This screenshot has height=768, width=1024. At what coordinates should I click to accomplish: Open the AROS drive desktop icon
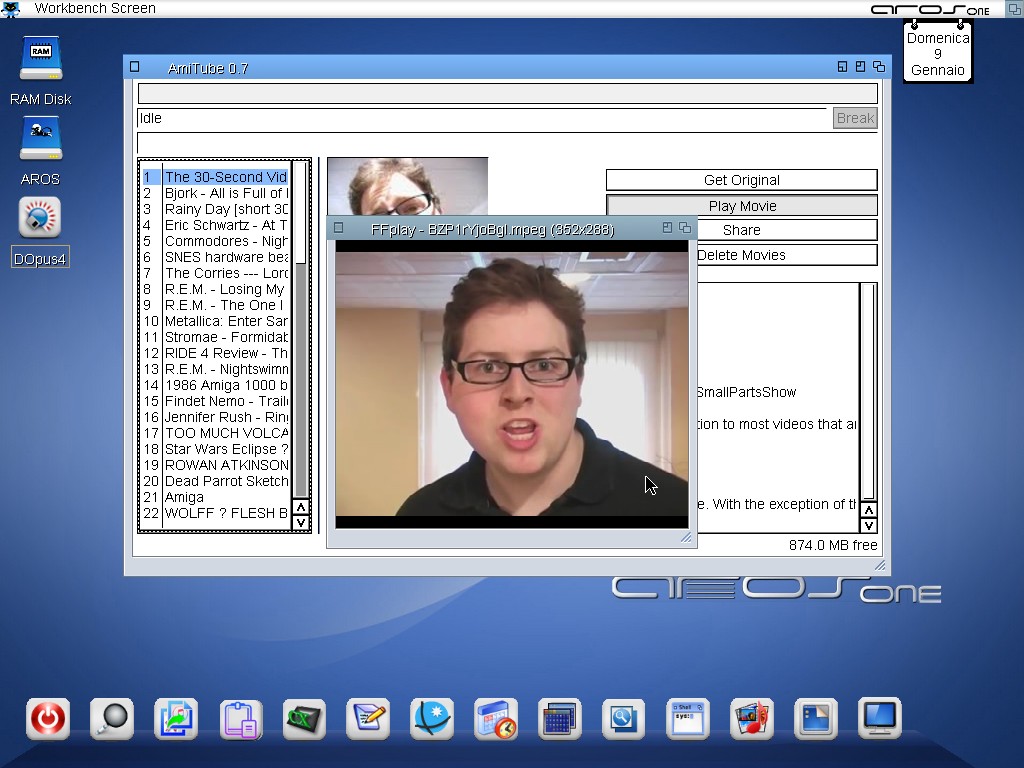tap(41, 141)
